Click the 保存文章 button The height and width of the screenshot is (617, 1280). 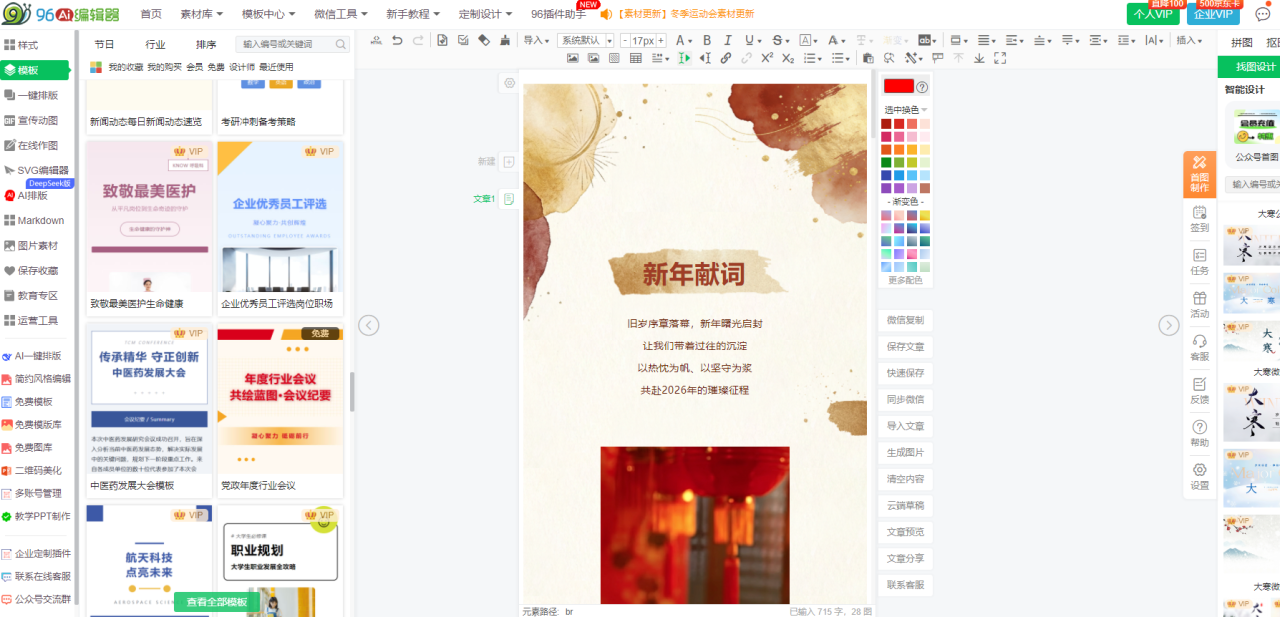click(x=905, y=346)
